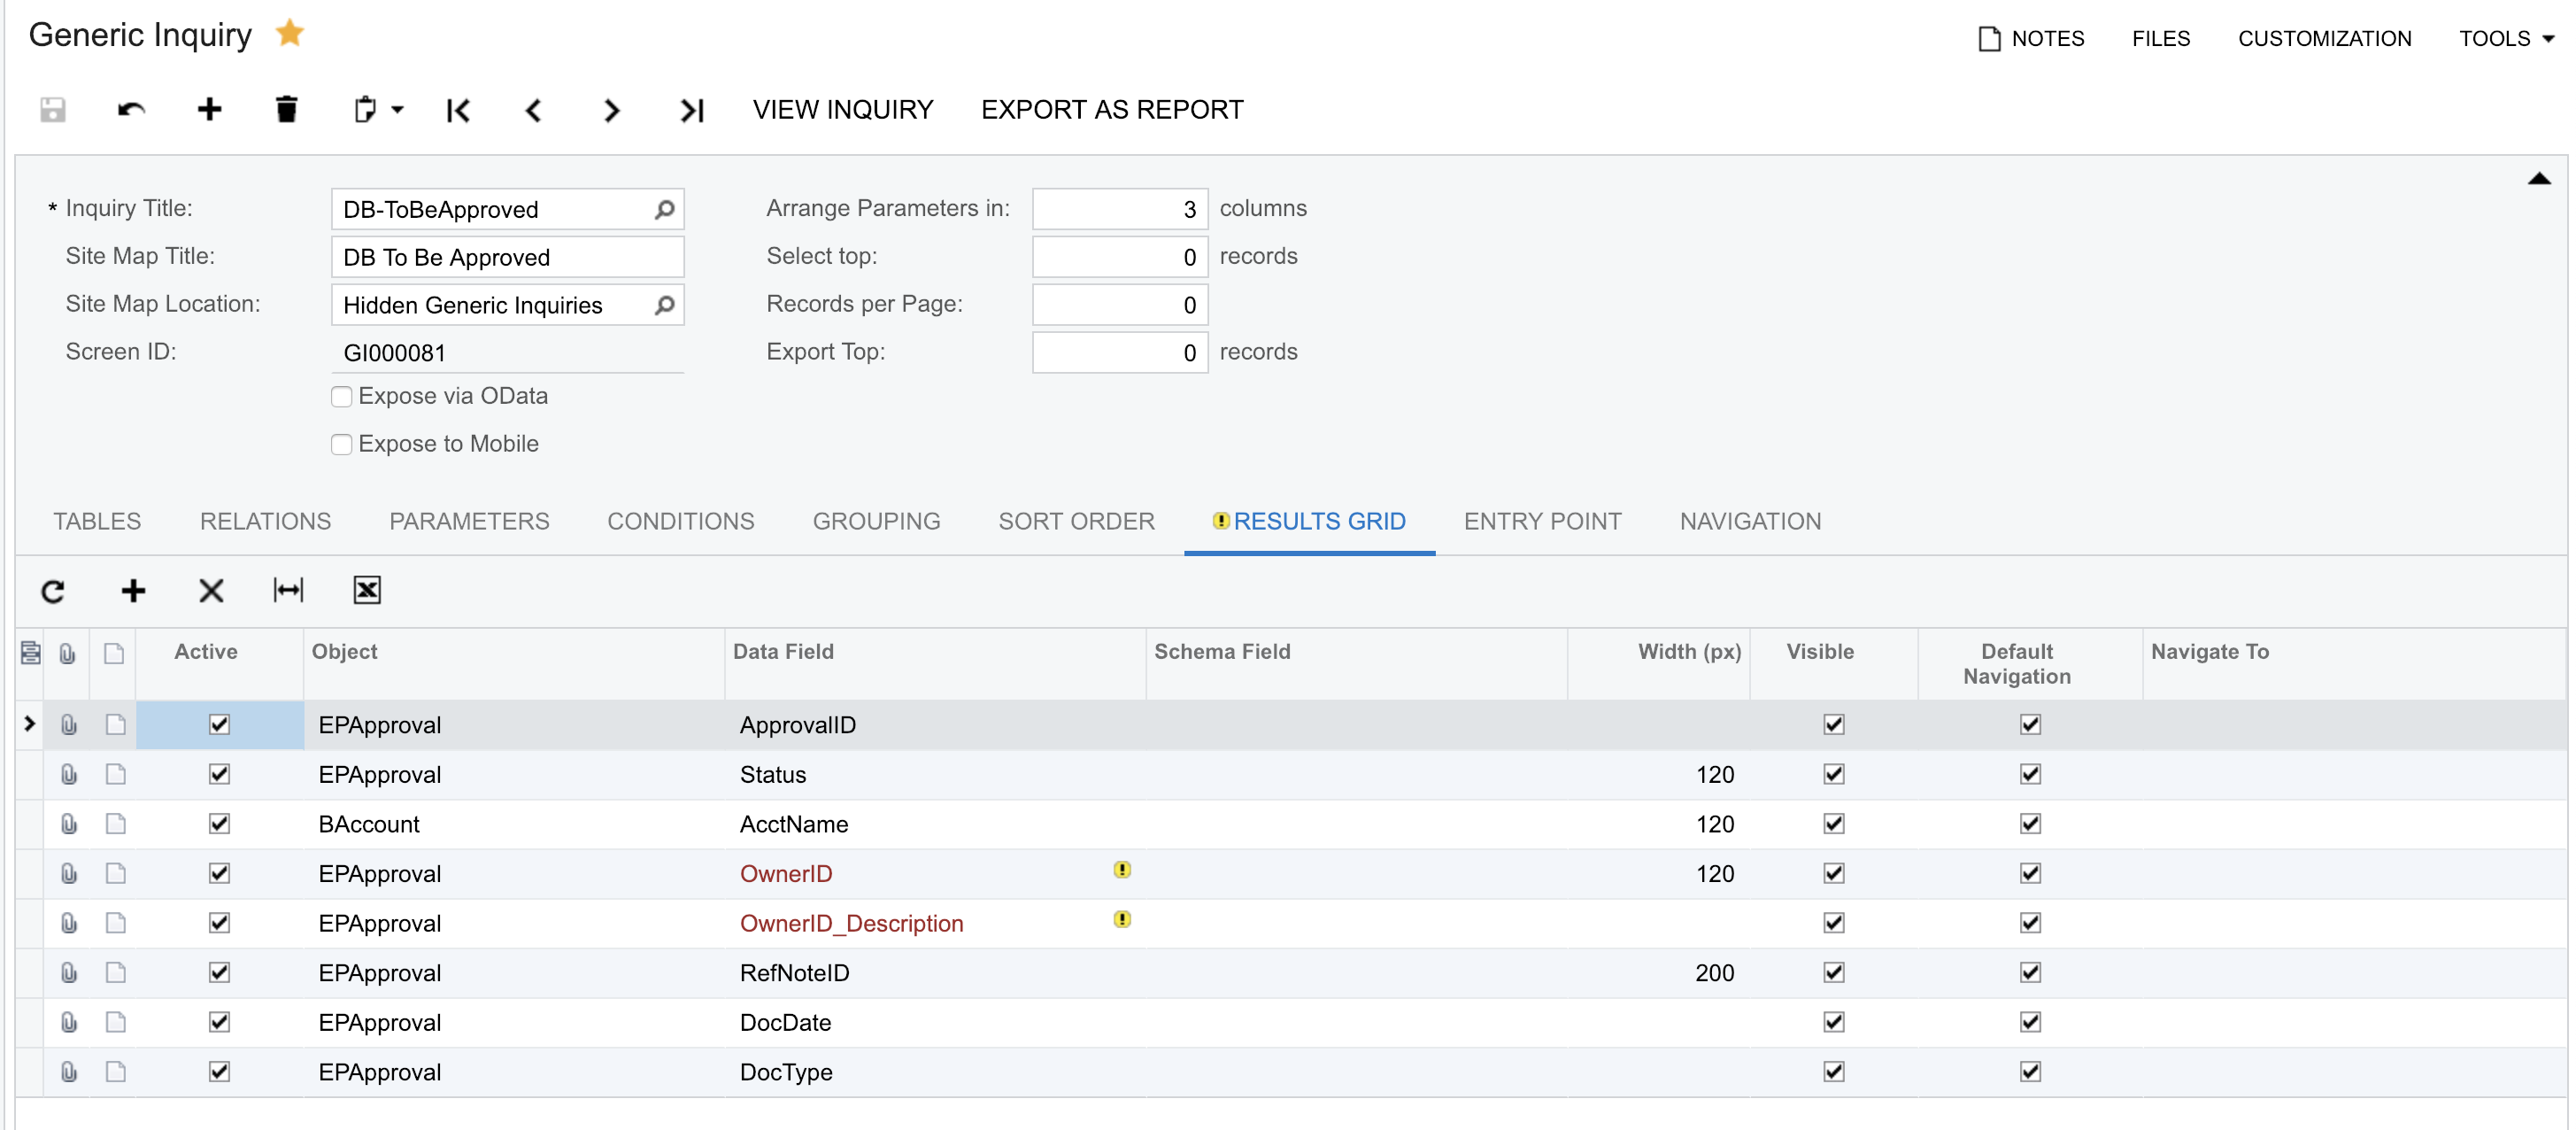Click the Records per Page field
The height and width of the screenshot is (1130, 2576).
[x=1119, y=305]
